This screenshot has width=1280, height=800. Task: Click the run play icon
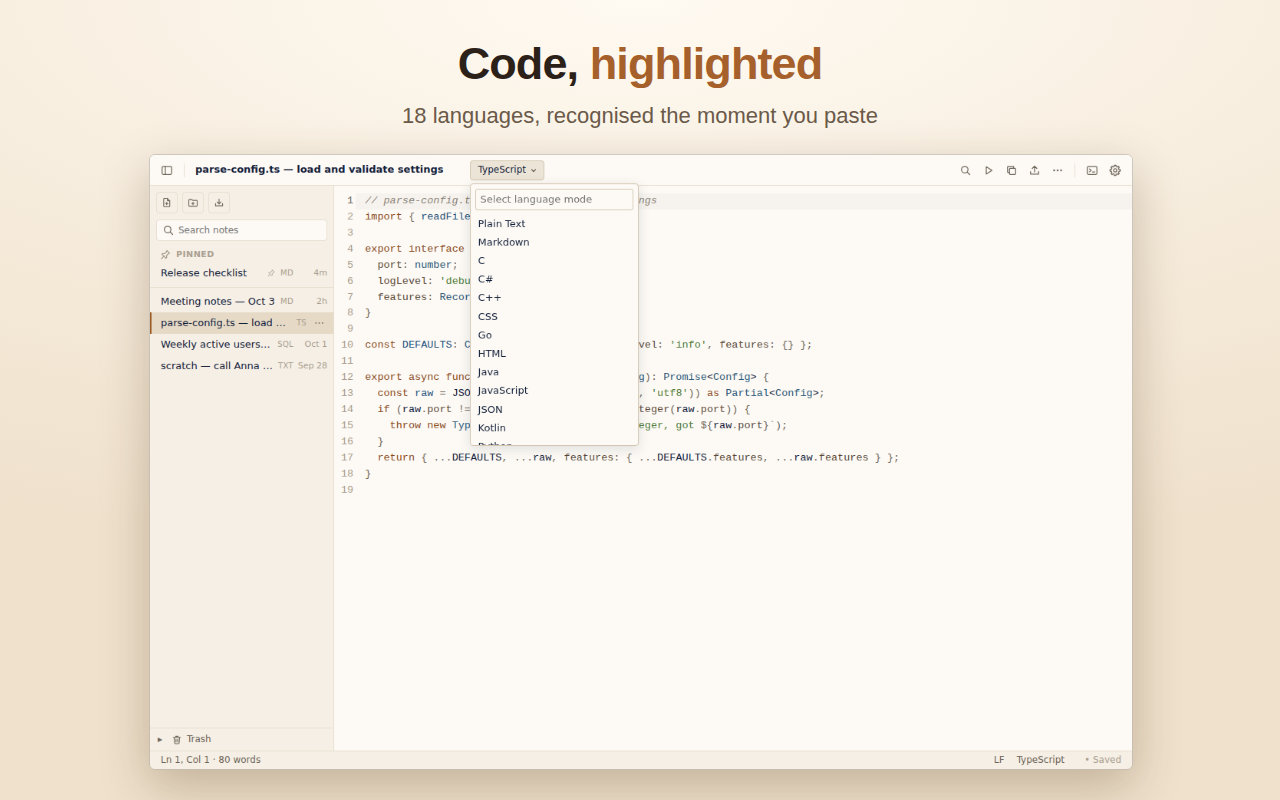[x=989, y=170]
